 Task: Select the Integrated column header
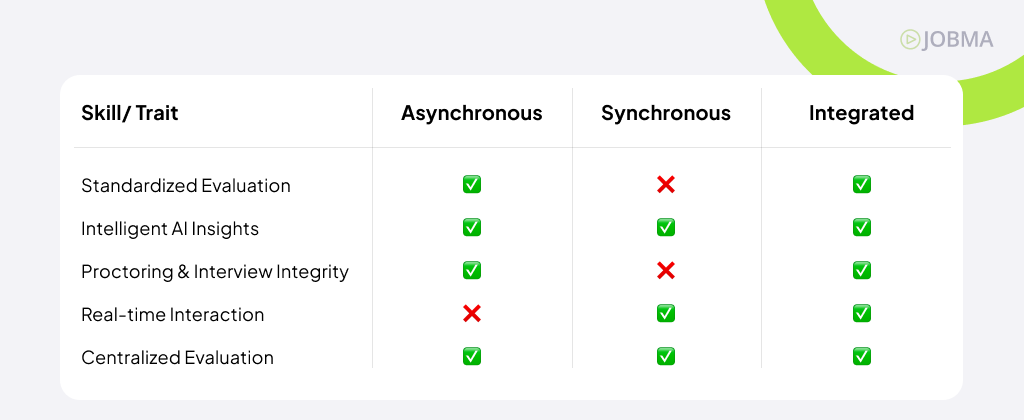tap(861, 113)
